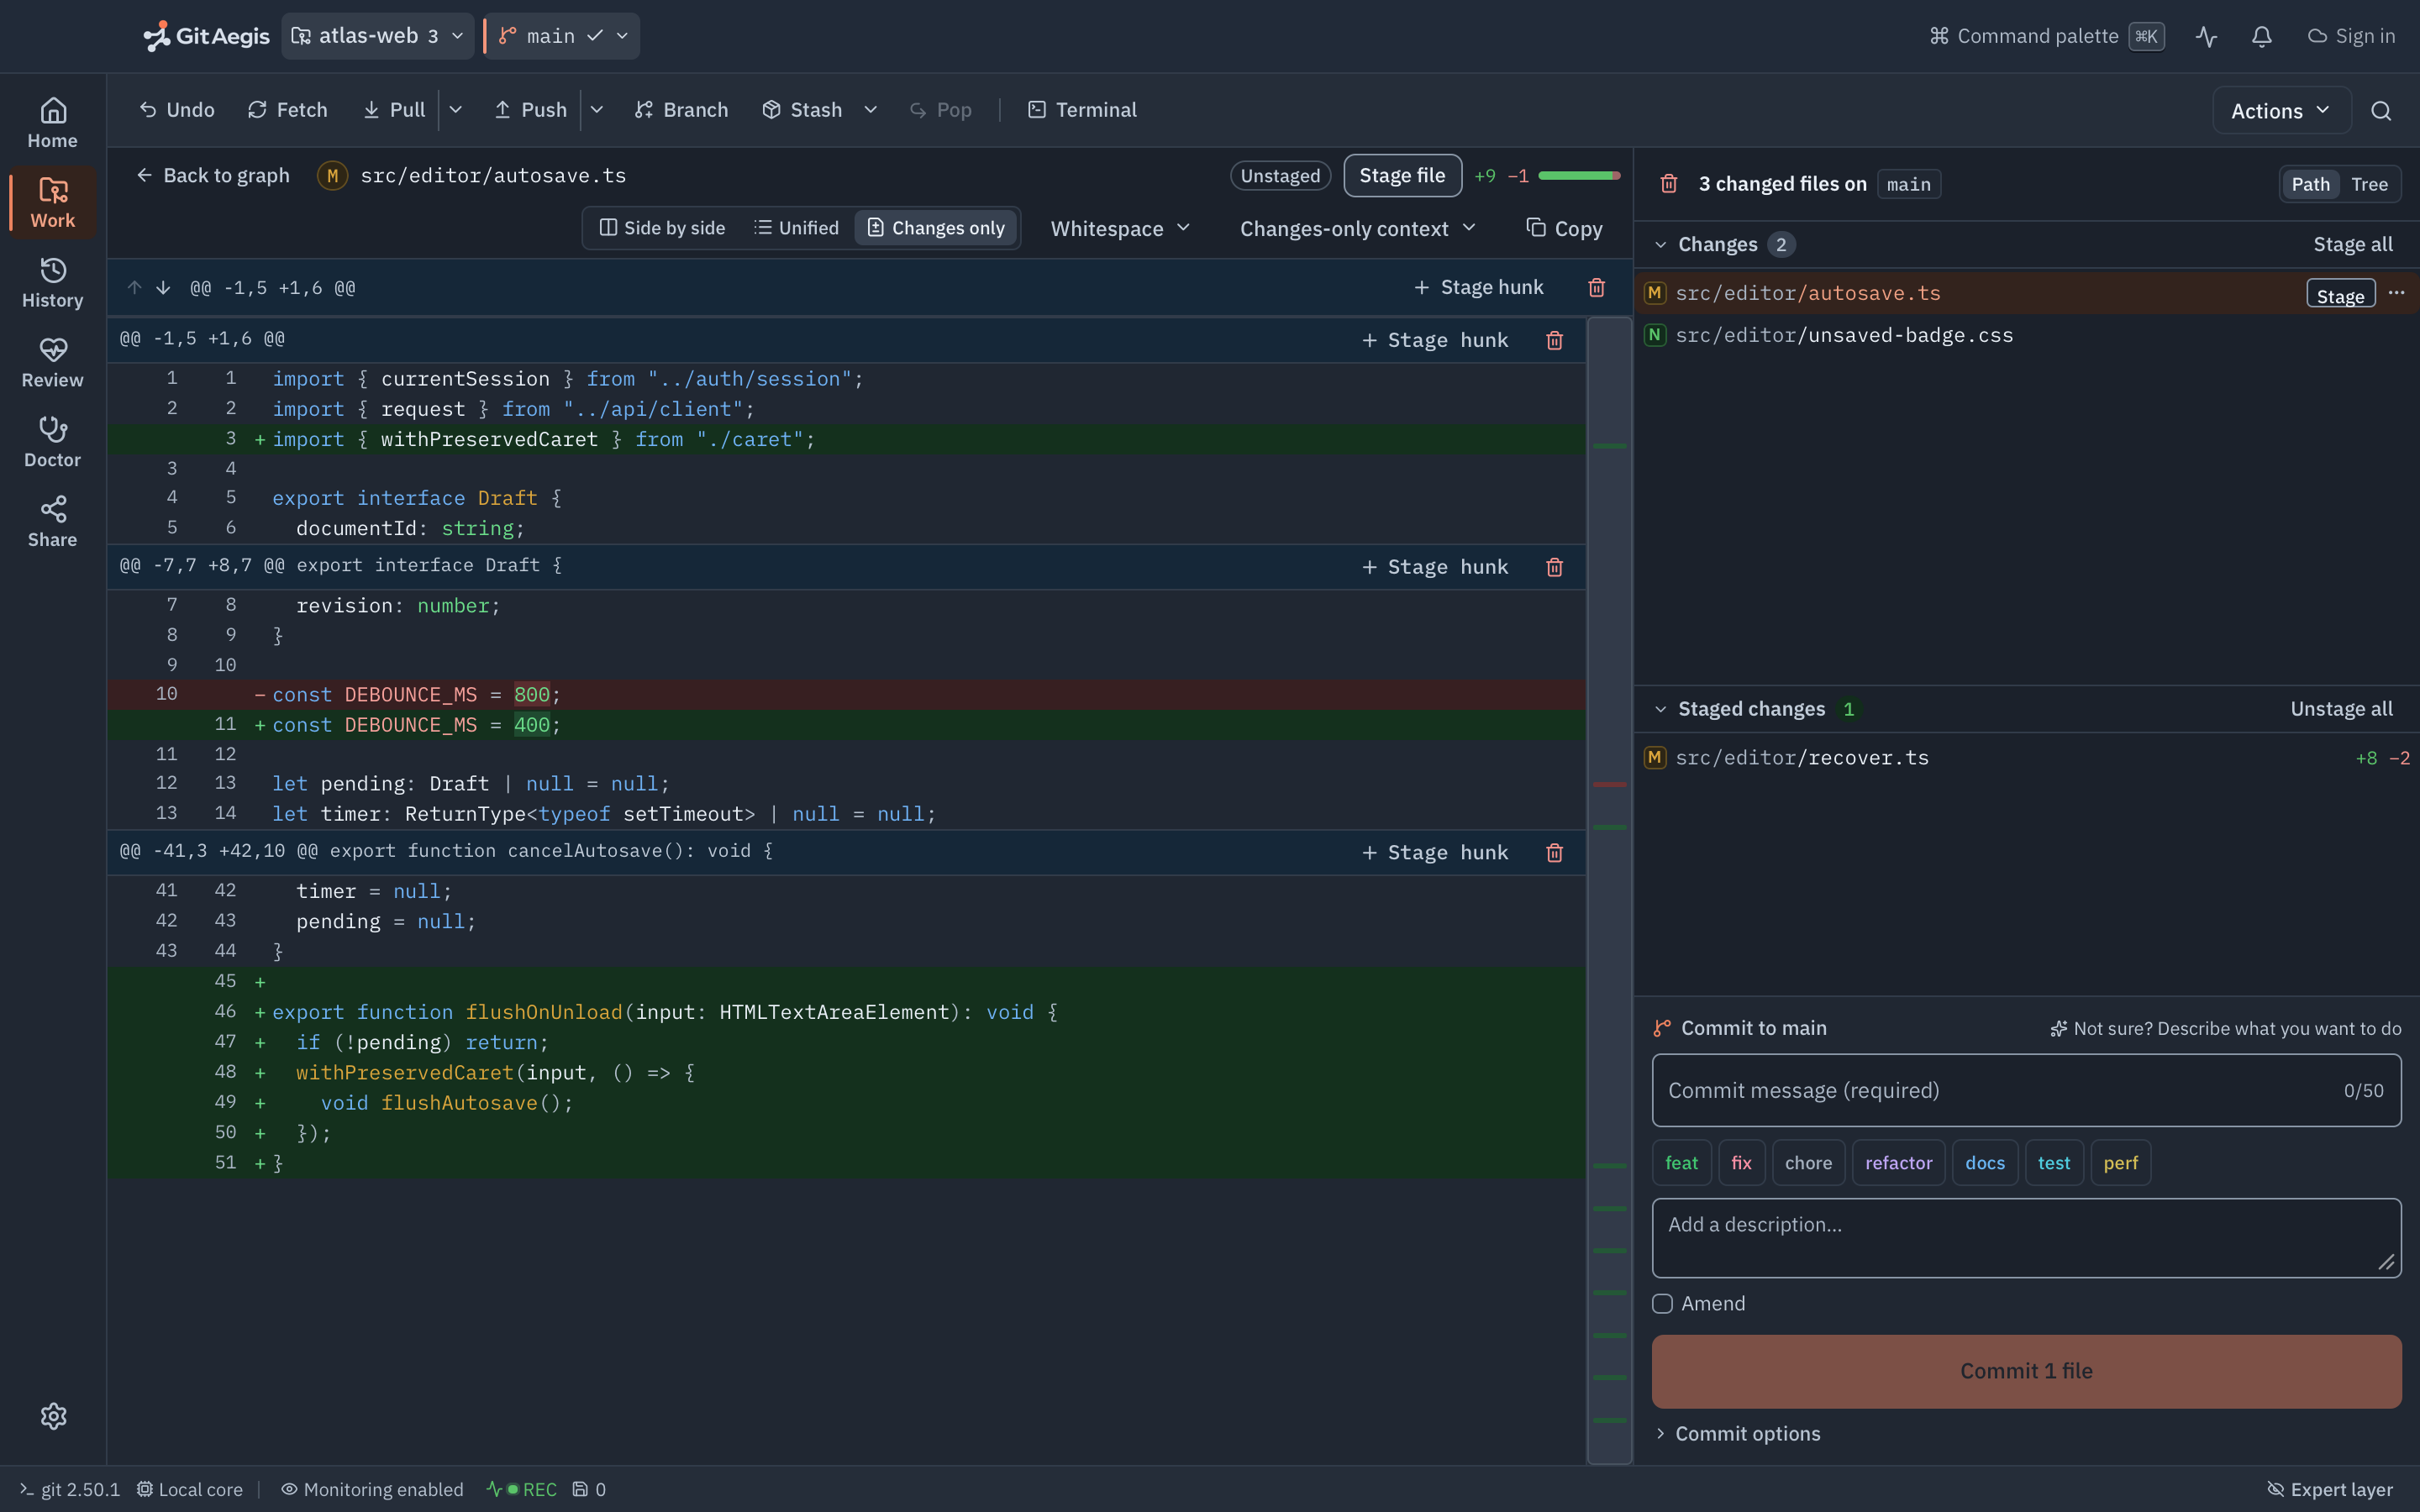Select the Work sidebar tab
This screenshot has height=1512, width=2420.
pos(53,203)
